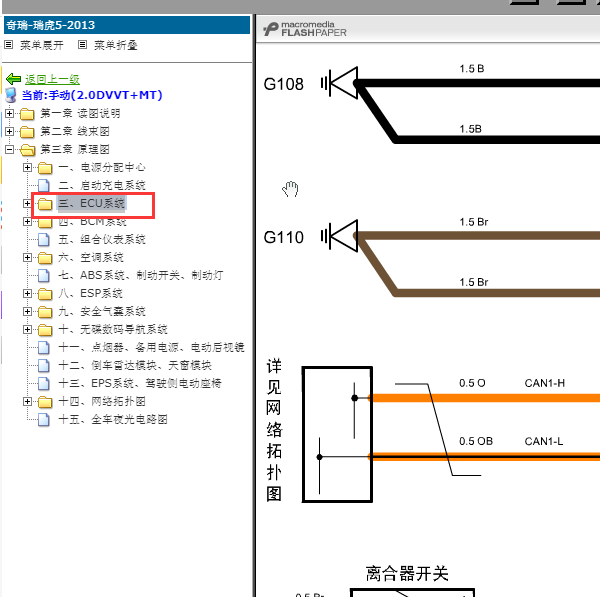Open 十、无碟数码导航系统 folder

113,329
